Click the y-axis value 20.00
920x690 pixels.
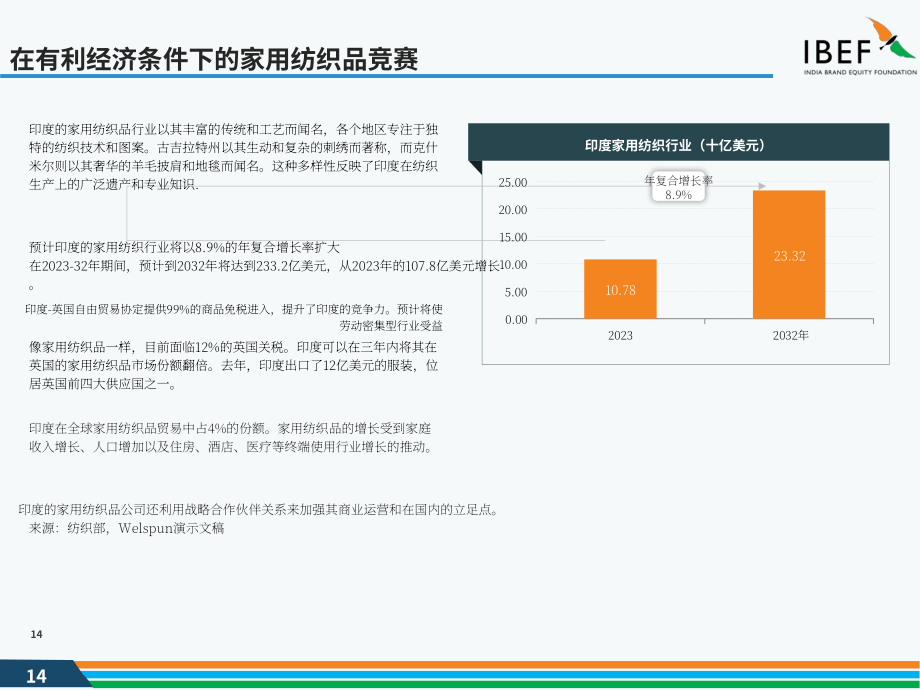click(x=513, y=210)
